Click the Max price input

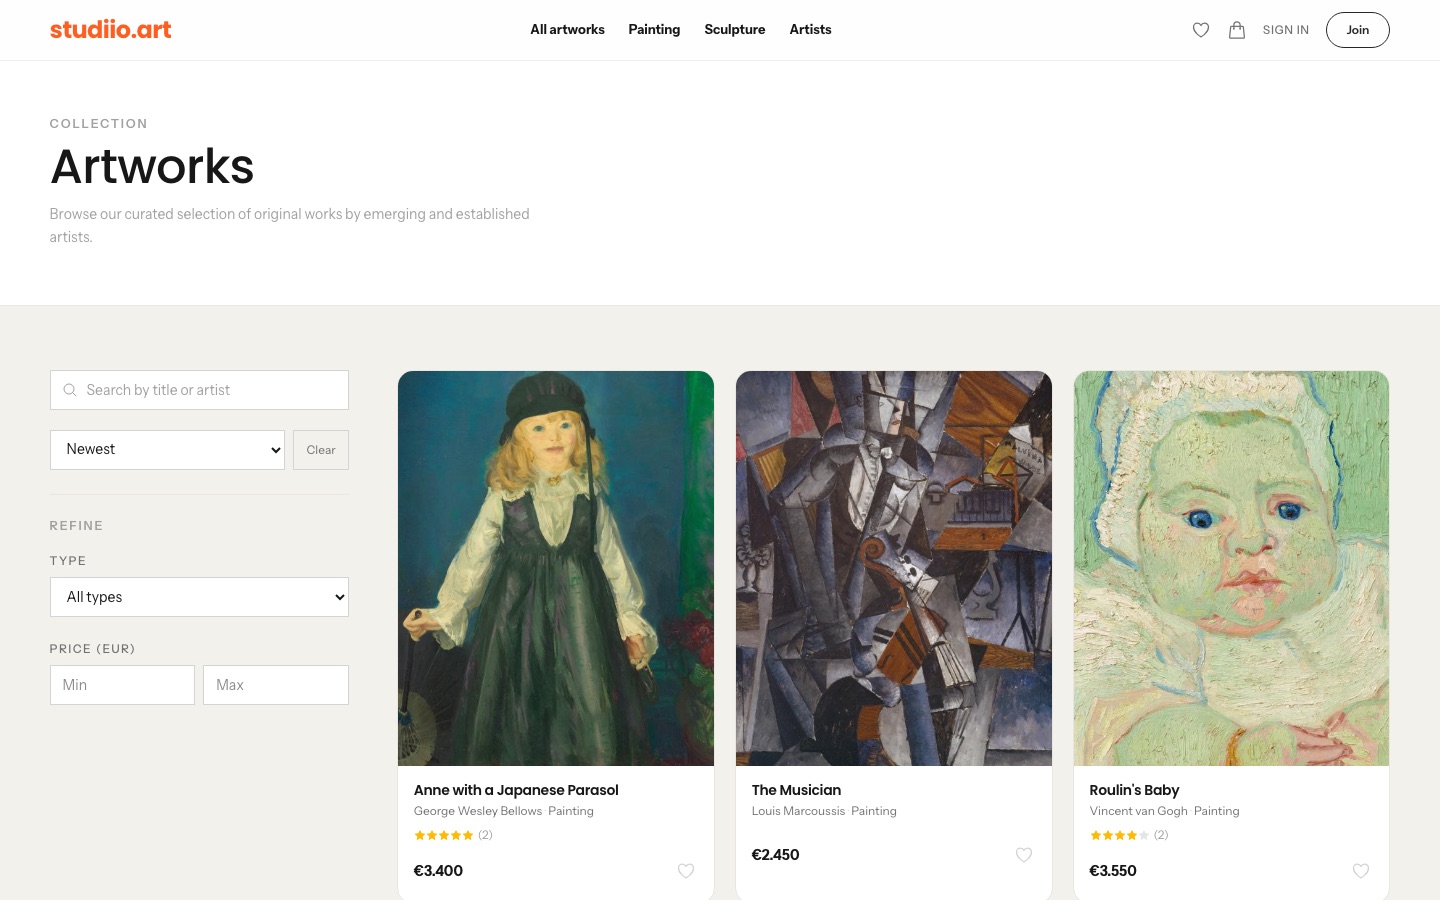click(276, 685)
